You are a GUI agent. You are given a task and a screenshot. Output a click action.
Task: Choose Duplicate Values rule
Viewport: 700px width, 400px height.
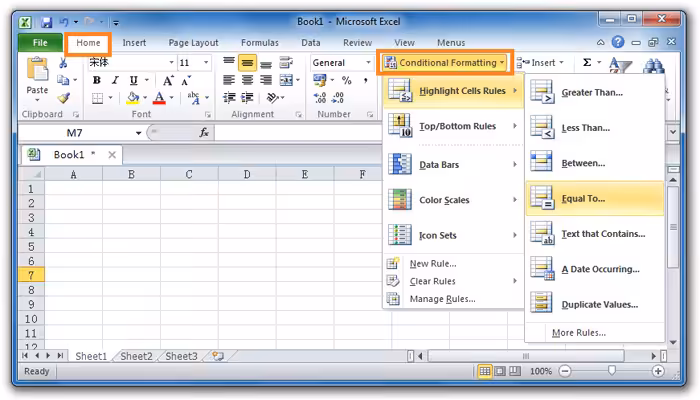click(x=595, y=304)
